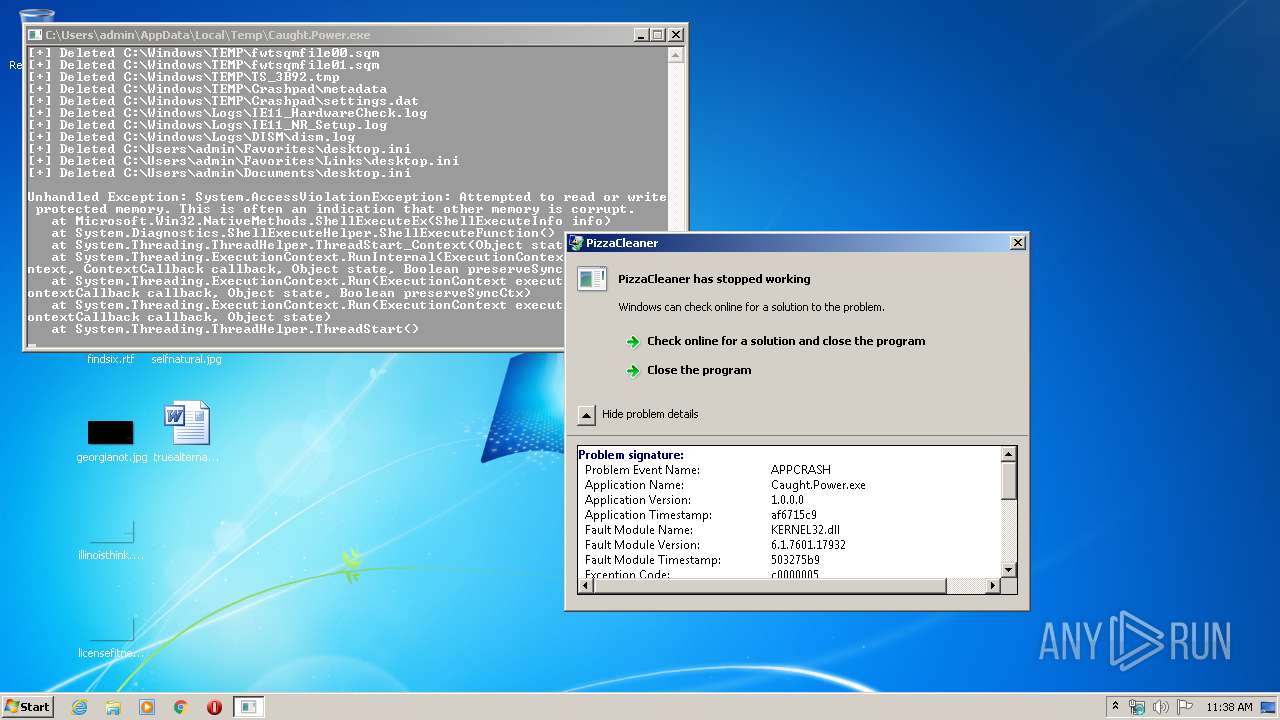The height and width of the screenshot is (720, 1280).
Task: Launch Google Chrome from taskbar
Action: [x=181, y=707]
